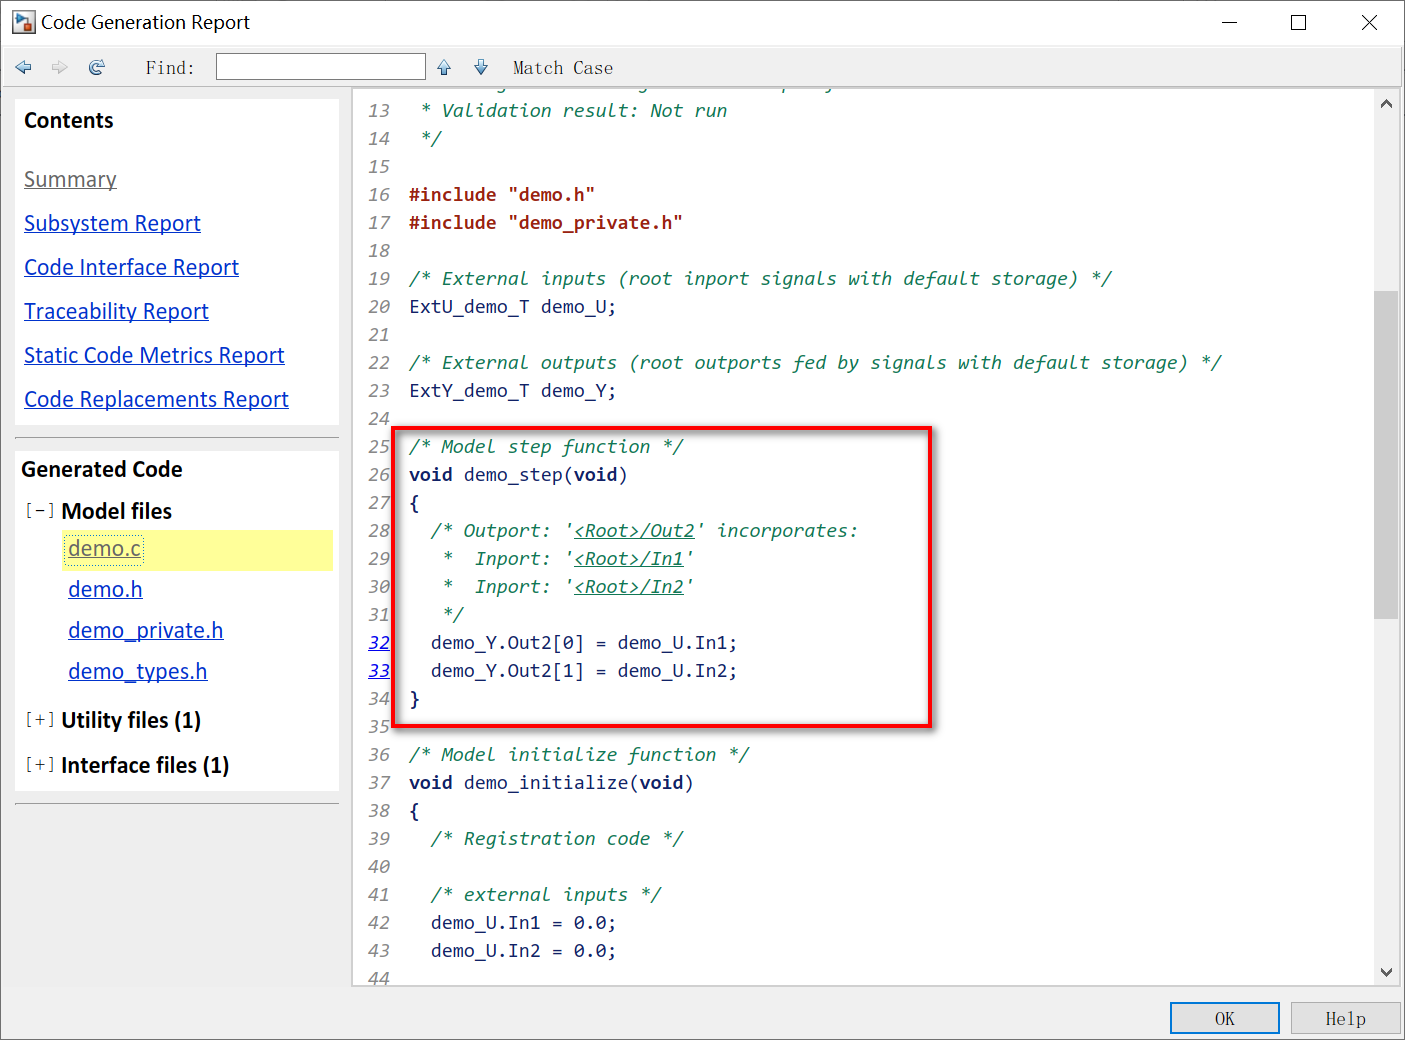
Task: Click the 'demo_Y.Out2[1] = demo_U.In2;' statement
Action: pyautogui.click(x=584, y=671)
